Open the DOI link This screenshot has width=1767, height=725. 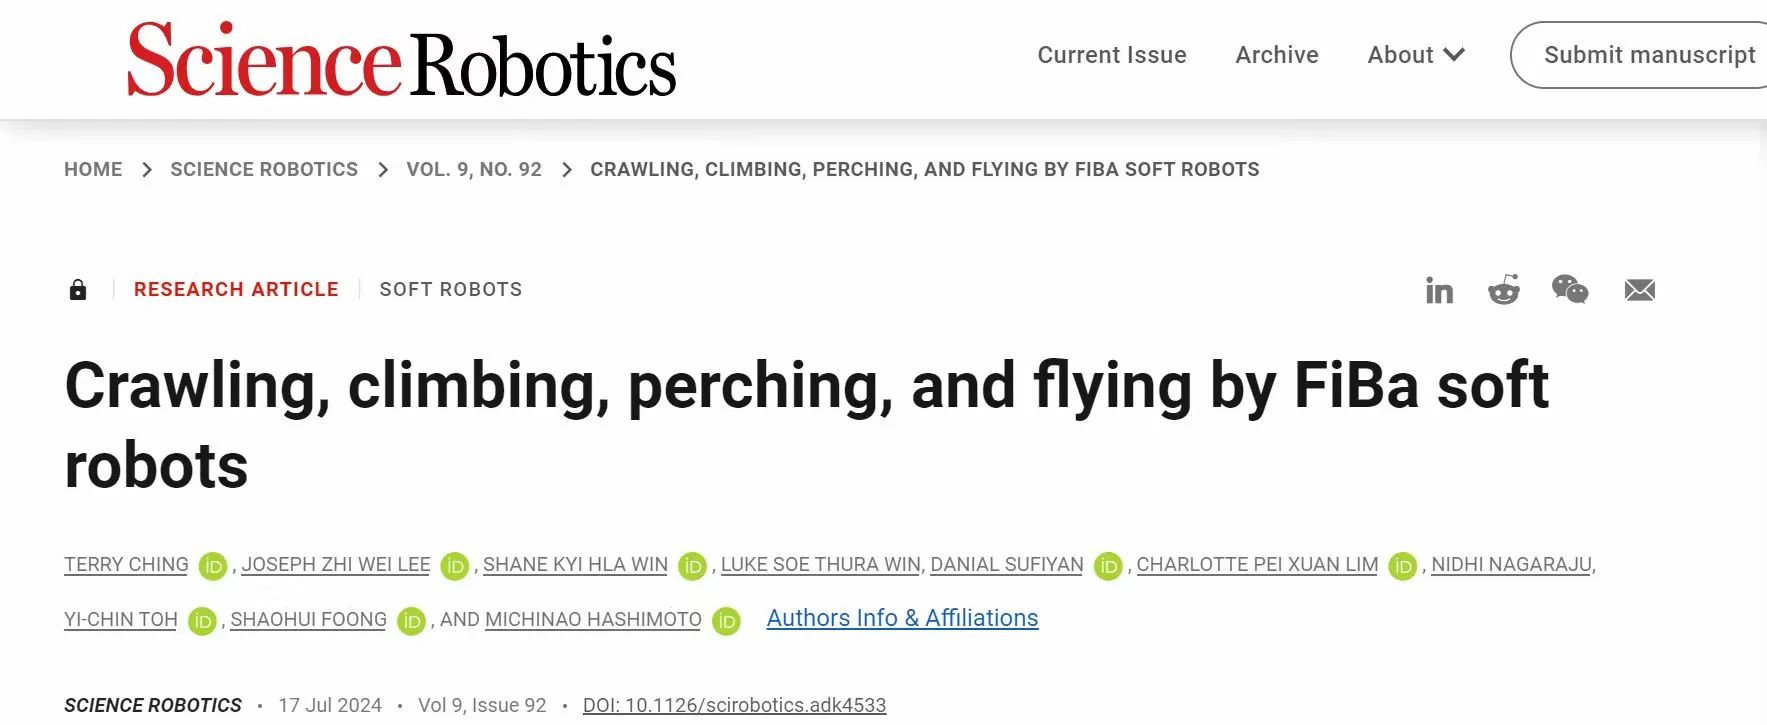734,705
